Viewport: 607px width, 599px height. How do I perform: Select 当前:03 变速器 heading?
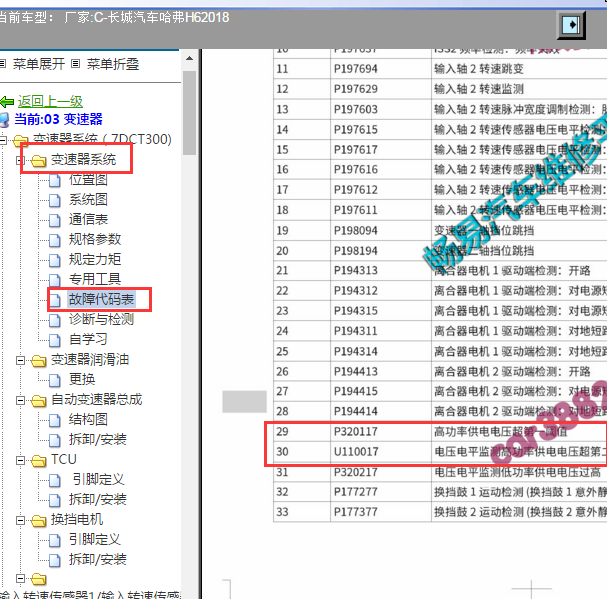[58, 119]
